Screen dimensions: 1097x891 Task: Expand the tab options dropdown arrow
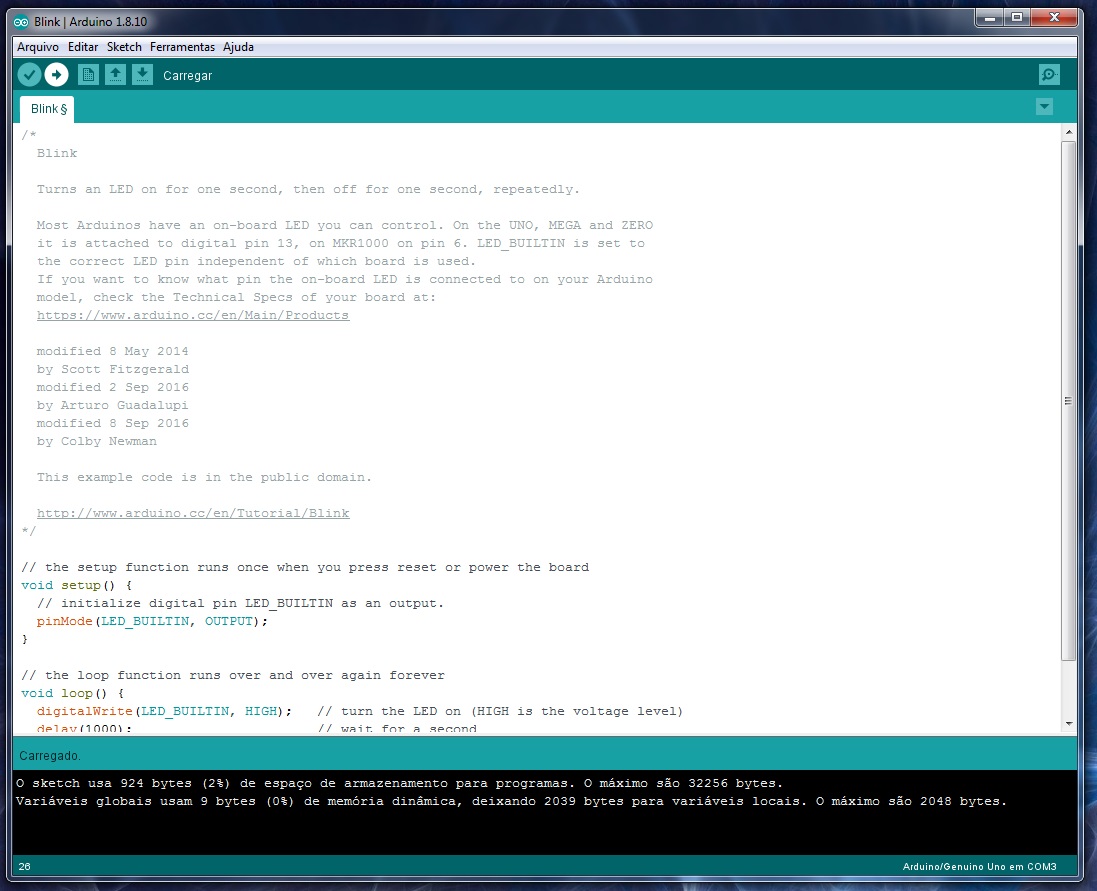1045,107
